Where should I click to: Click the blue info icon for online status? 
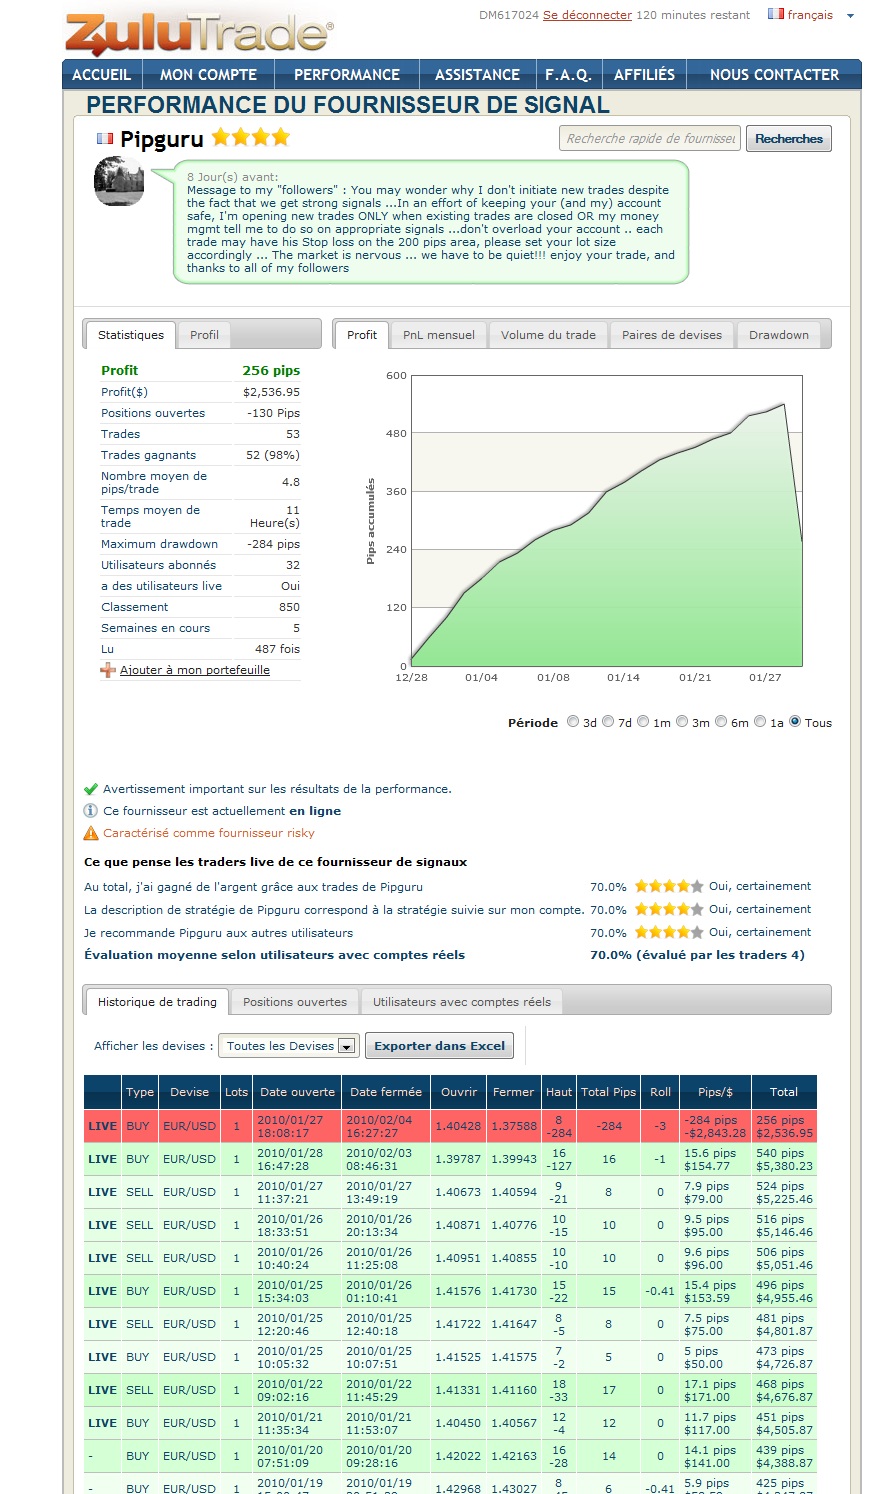[91, 811]
